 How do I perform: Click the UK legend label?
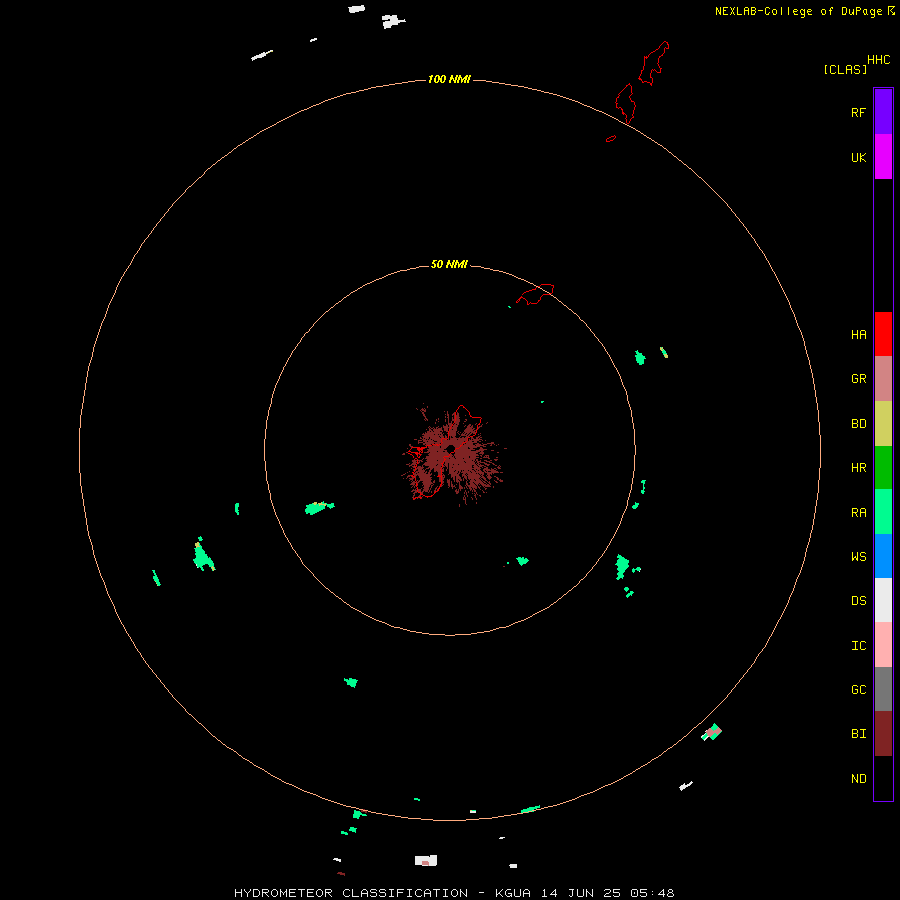coord(858,157)
